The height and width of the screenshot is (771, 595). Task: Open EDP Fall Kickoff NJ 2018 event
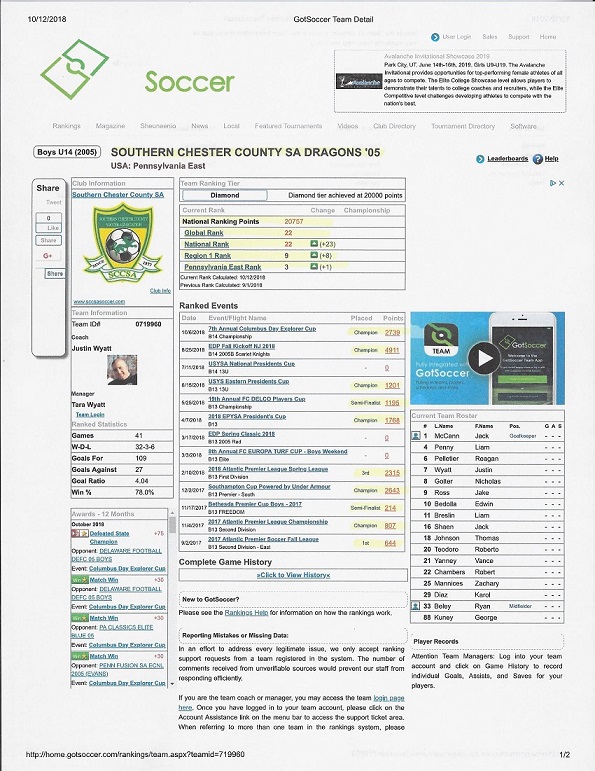pos(241,346)
